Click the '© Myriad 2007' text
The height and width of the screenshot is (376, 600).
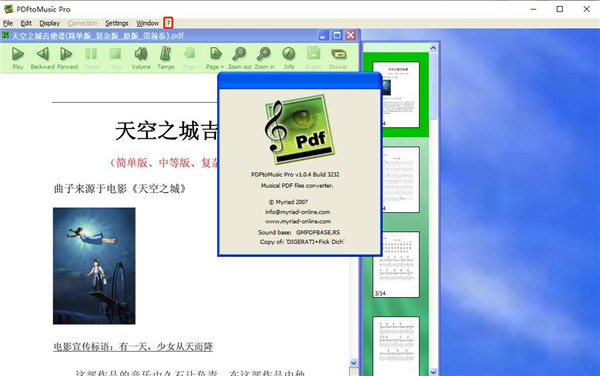click(x=288, y=202)
